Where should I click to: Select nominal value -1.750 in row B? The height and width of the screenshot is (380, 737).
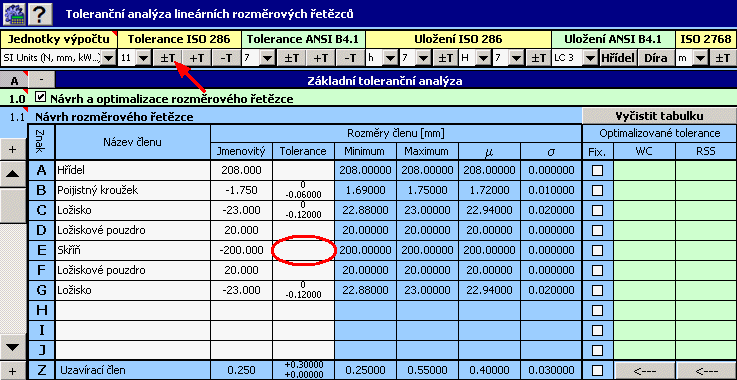[241, 190]
